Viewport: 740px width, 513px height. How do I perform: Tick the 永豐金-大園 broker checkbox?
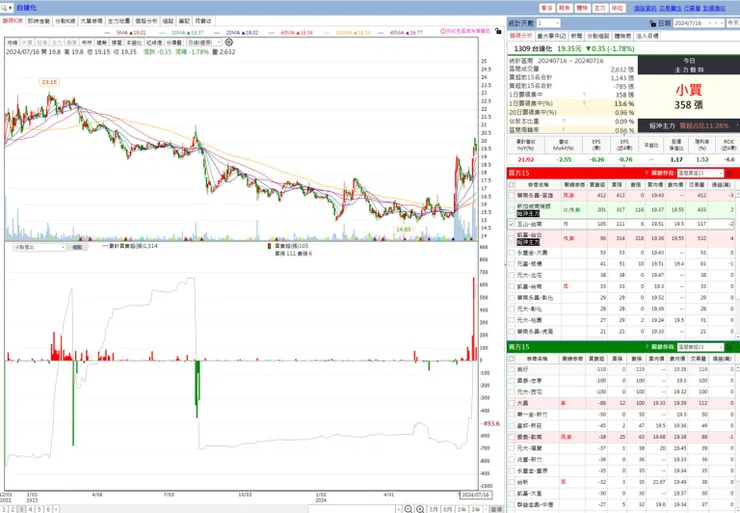pos(512,252)
